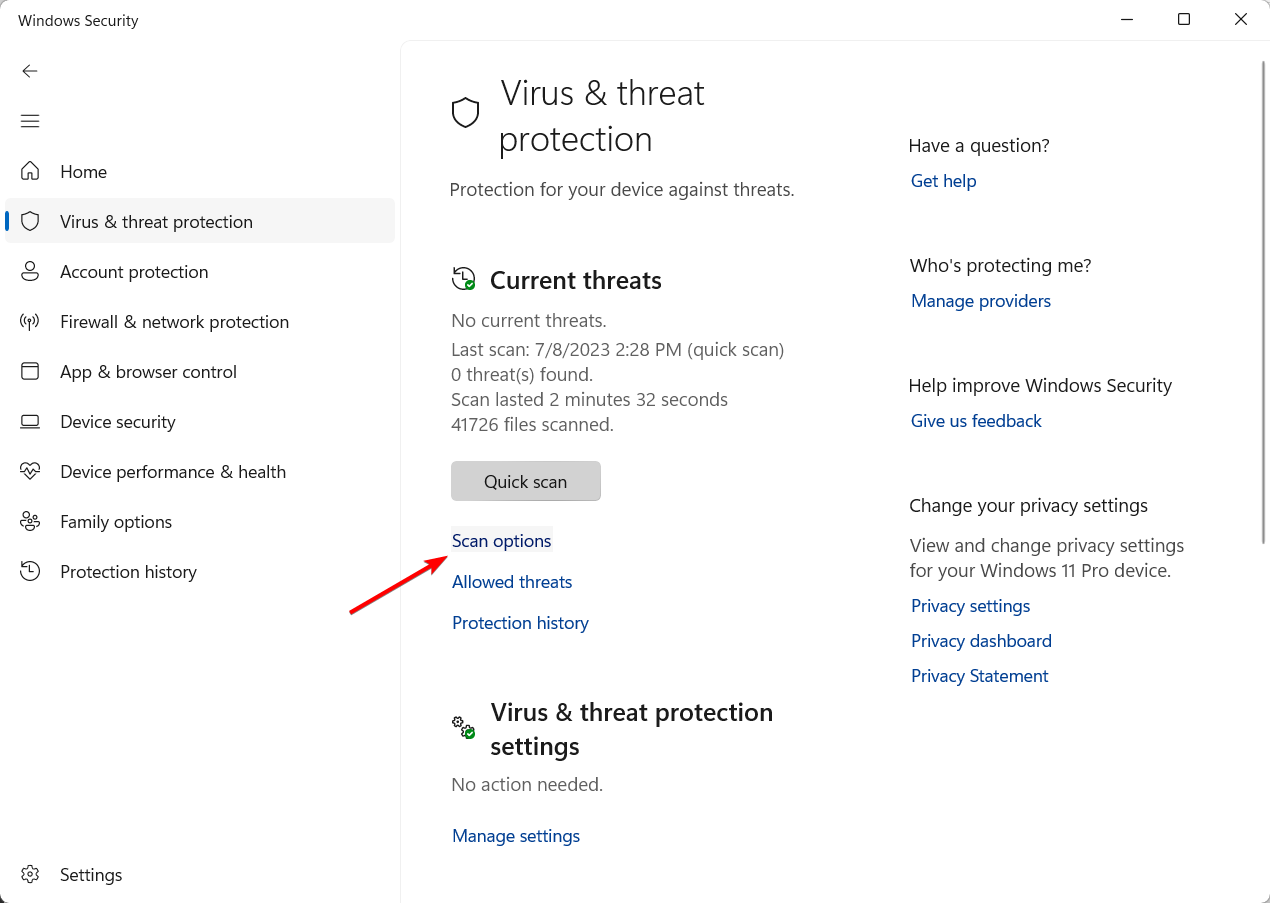The width and height of the screenshot is (1270, 903).
Task: Start a Quick scan
Action: pos(526,481)
